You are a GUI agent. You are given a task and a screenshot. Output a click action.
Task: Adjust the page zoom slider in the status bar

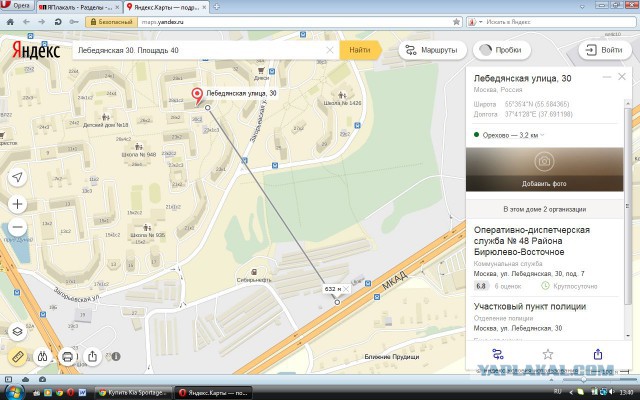coord(584,380)
